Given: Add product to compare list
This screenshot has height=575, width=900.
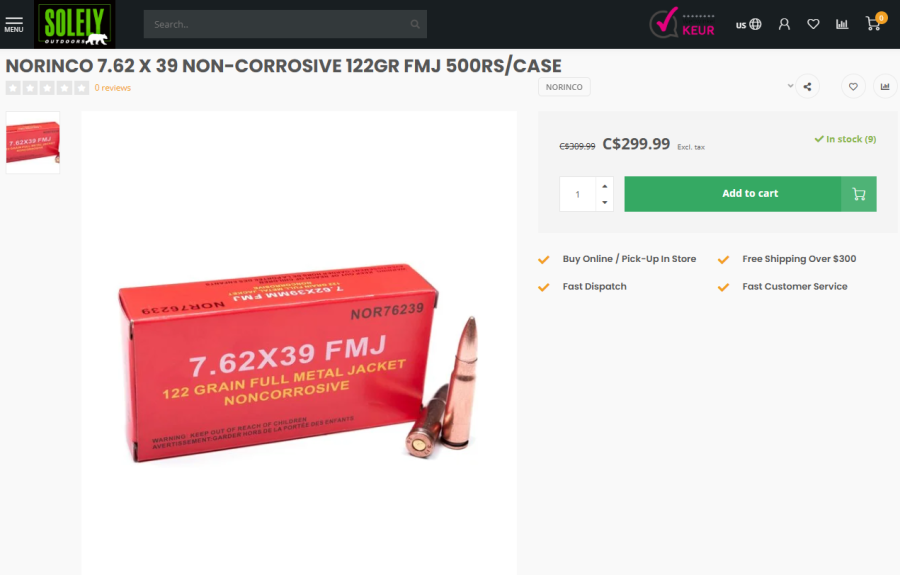Looking at the screenshot, I should tap(885, 87).
